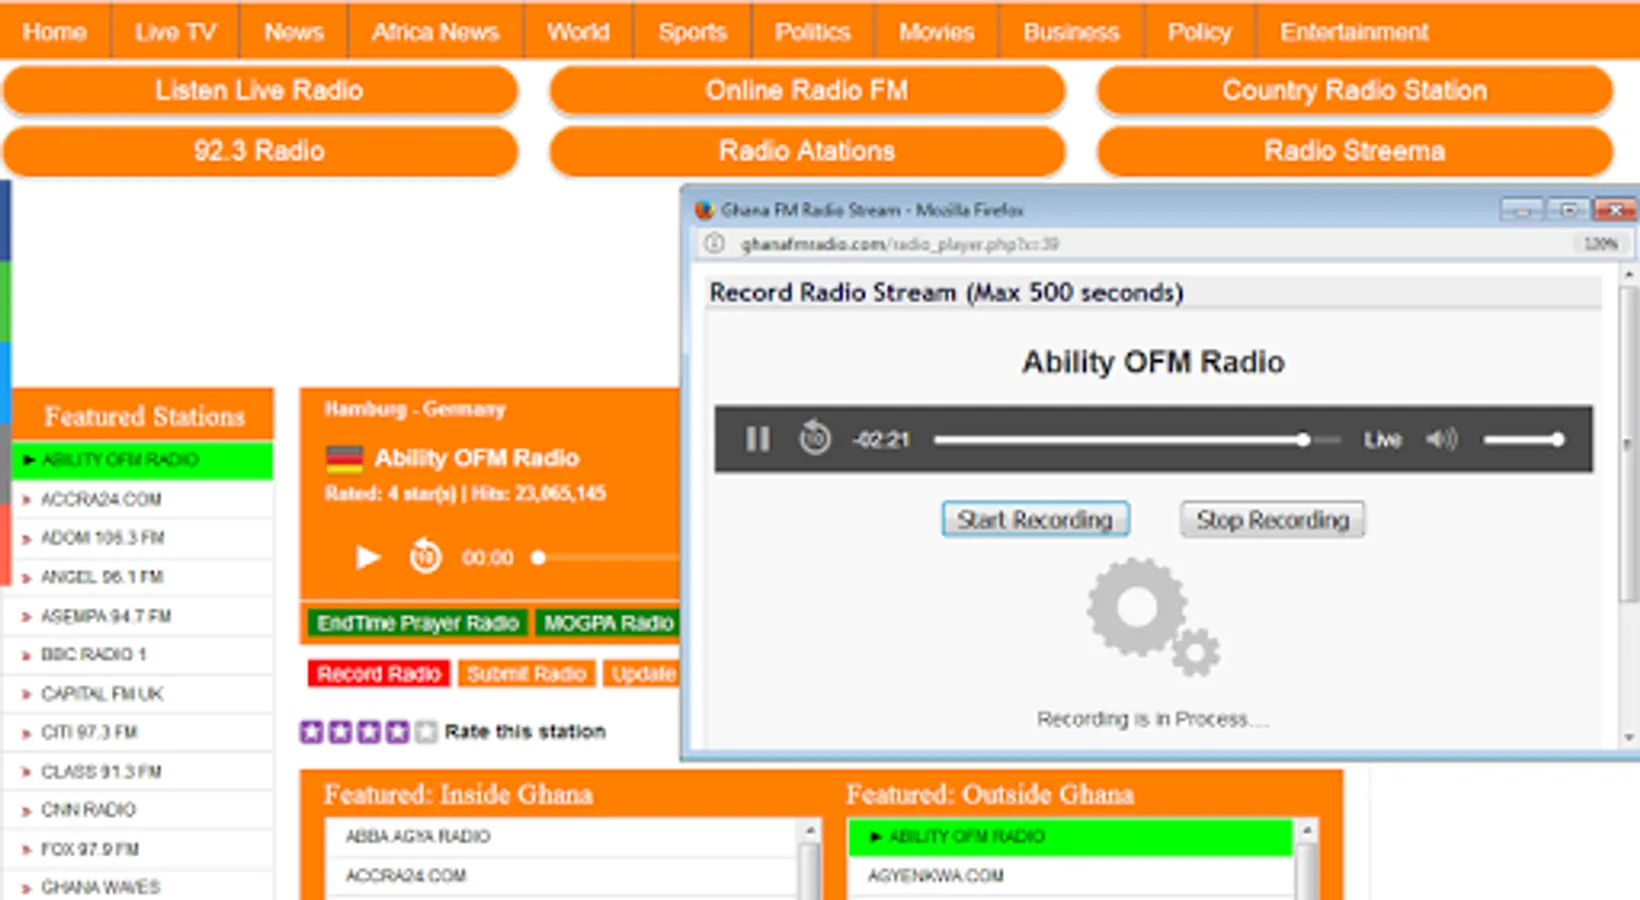Viewport: 1640px width, 900px height.
Task: Select AGYENKWA.COM in Outside Ghana list
Action: tap(1070, 876)
